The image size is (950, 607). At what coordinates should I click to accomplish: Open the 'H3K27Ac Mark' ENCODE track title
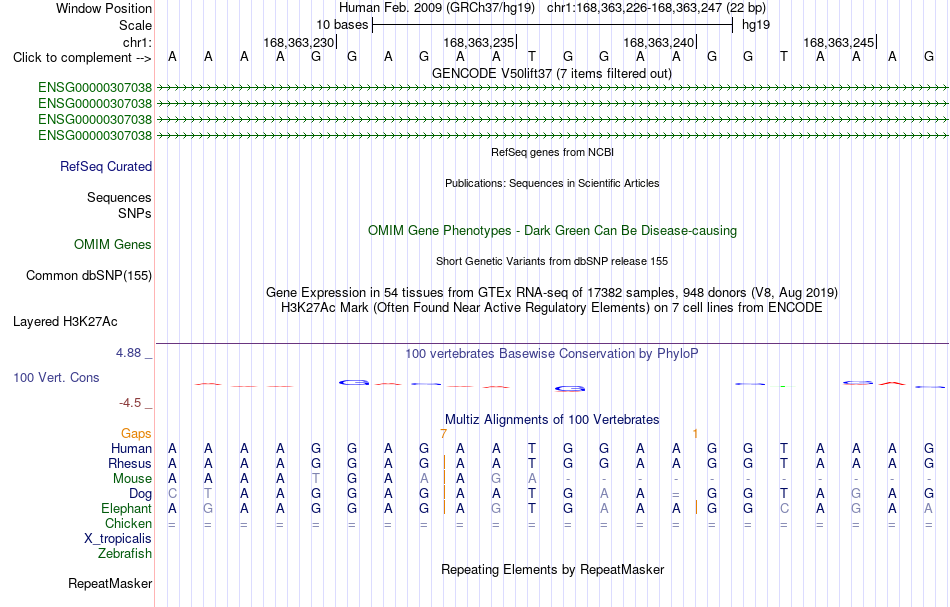pyautogui.click(x=552, y=308)
